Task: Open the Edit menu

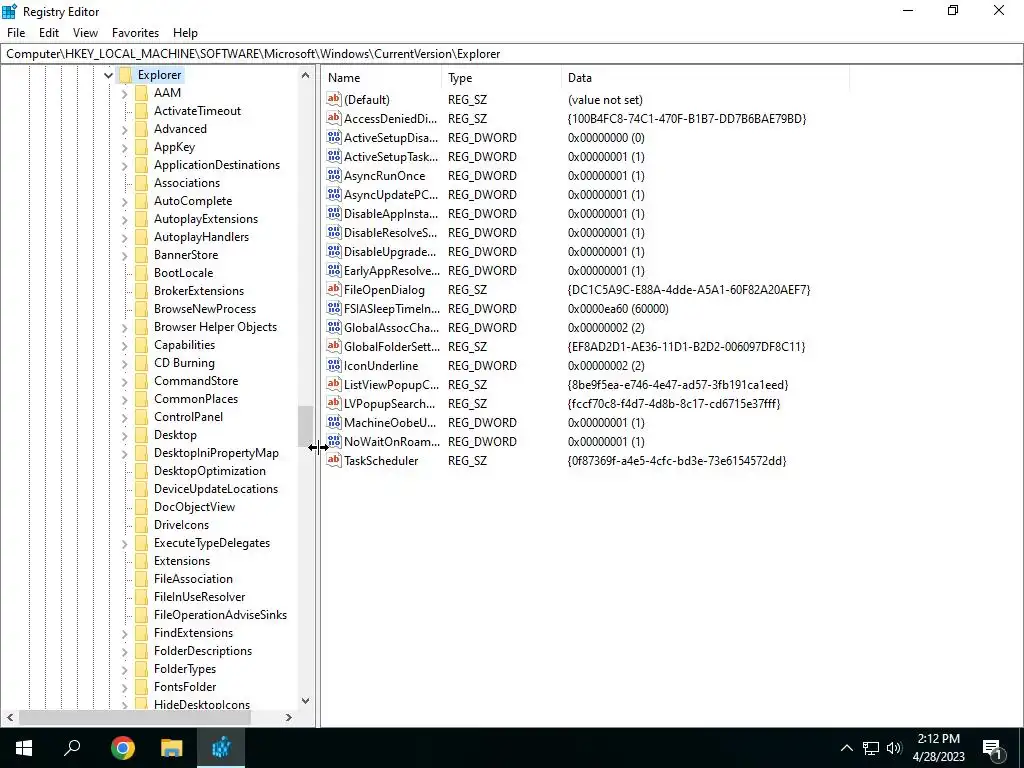Action: [49, 33]
